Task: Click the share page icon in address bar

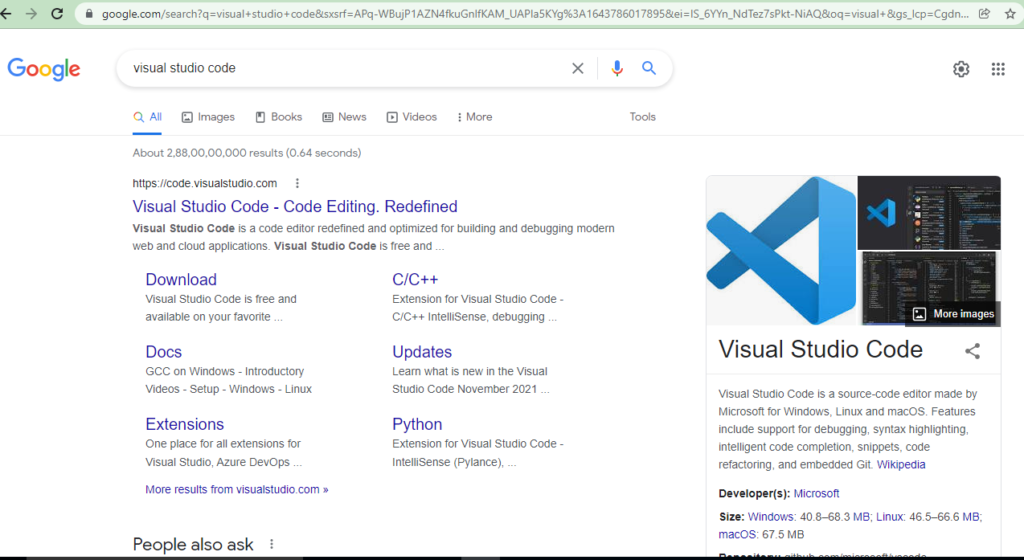Action: coord(984,14)
